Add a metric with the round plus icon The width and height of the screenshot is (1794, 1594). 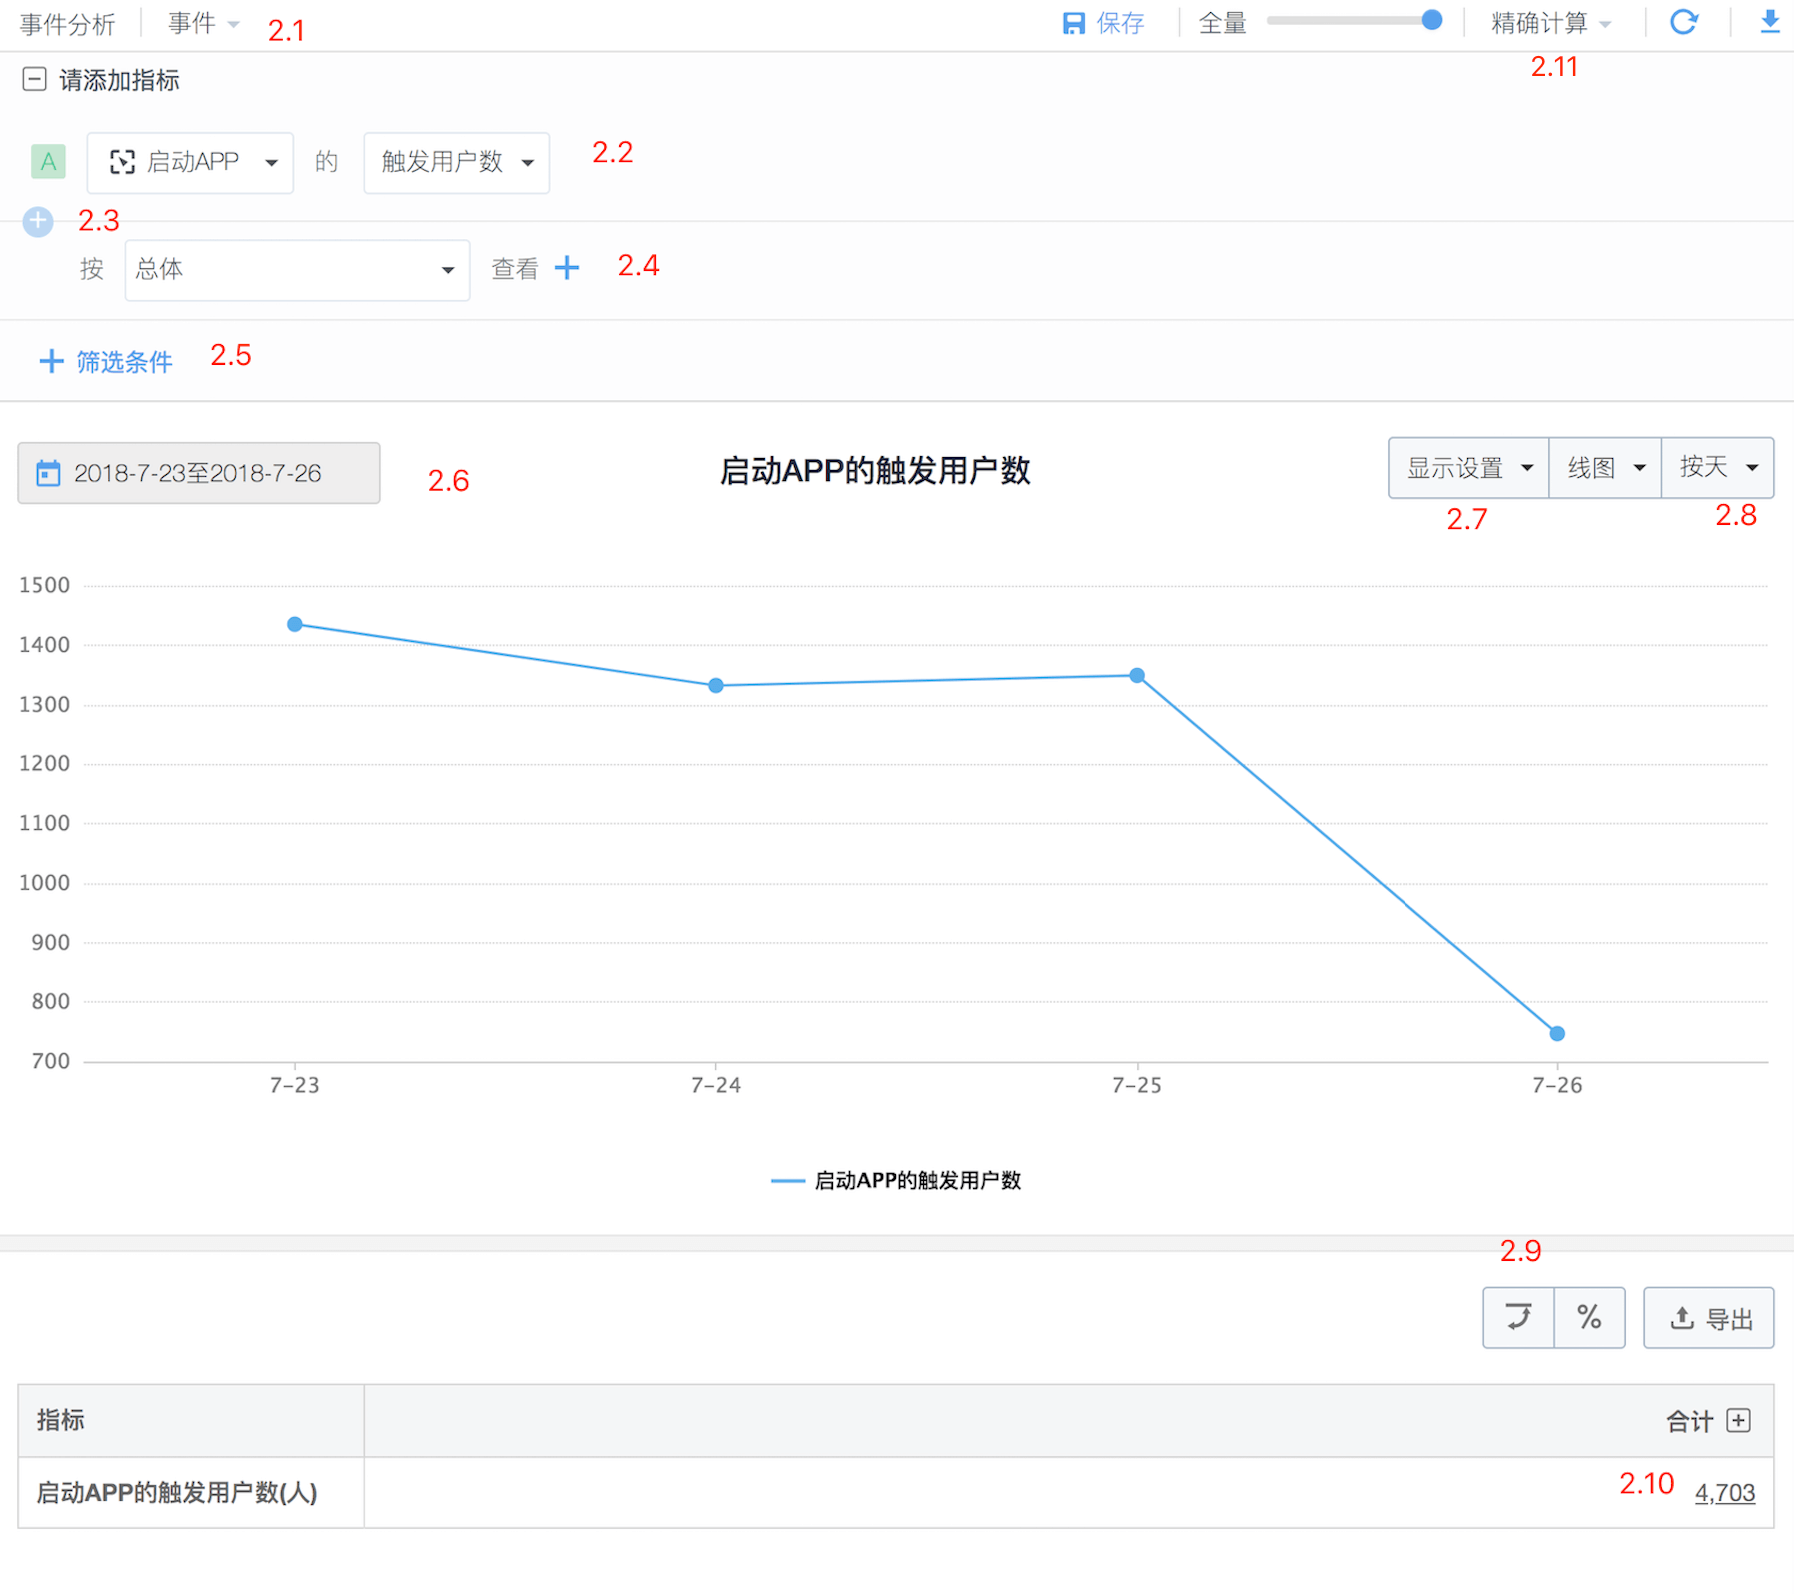coord(38,221)
